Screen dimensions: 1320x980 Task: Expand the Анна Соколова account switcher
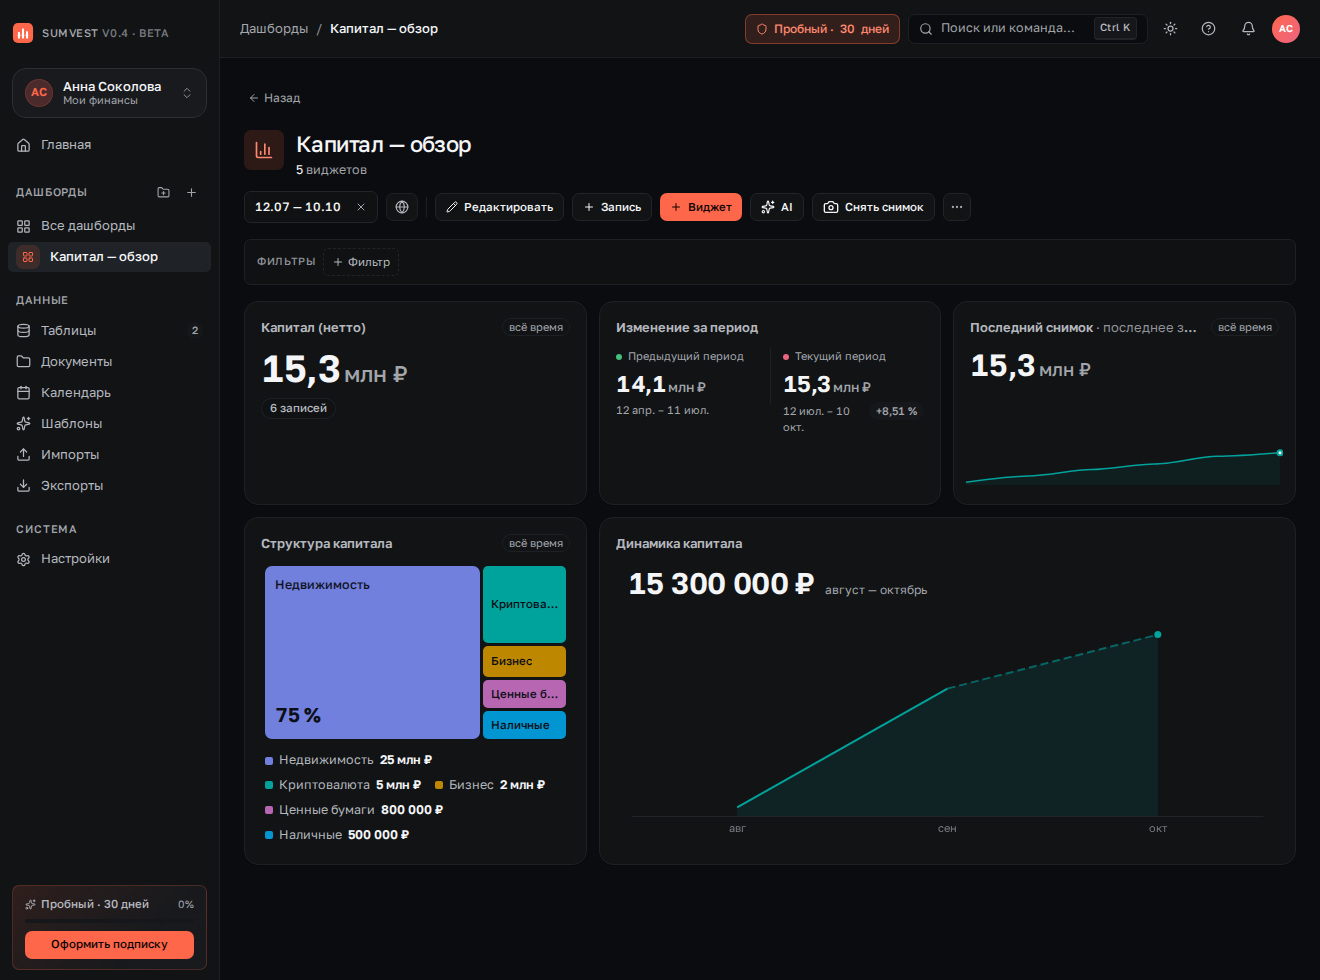point(109,93)
